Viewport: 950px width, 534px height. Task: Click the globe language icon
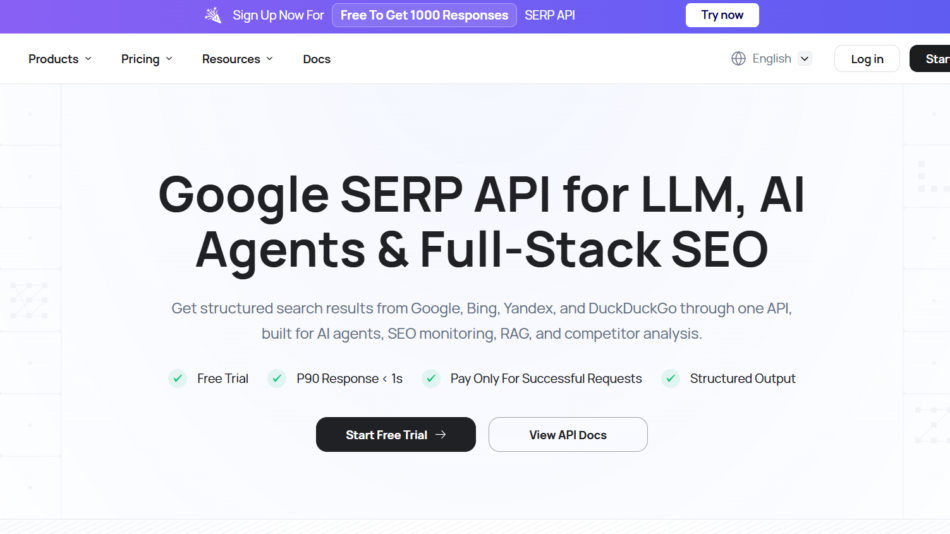click(738, 59)
